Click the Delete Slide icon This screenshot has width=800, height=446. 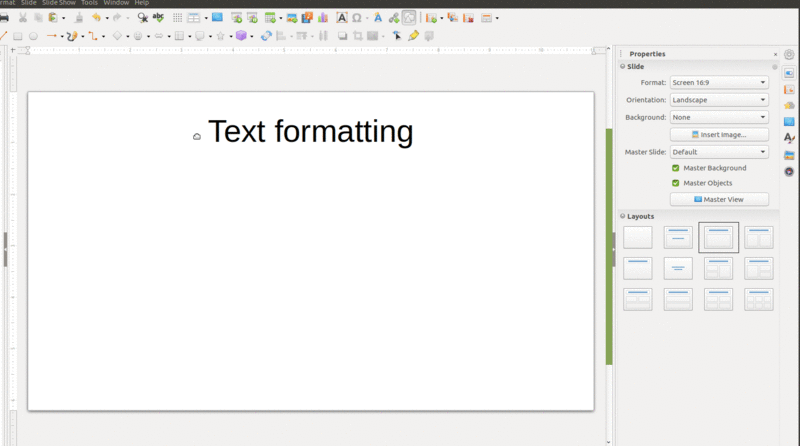pyautogui.click(x=468, y=18)
